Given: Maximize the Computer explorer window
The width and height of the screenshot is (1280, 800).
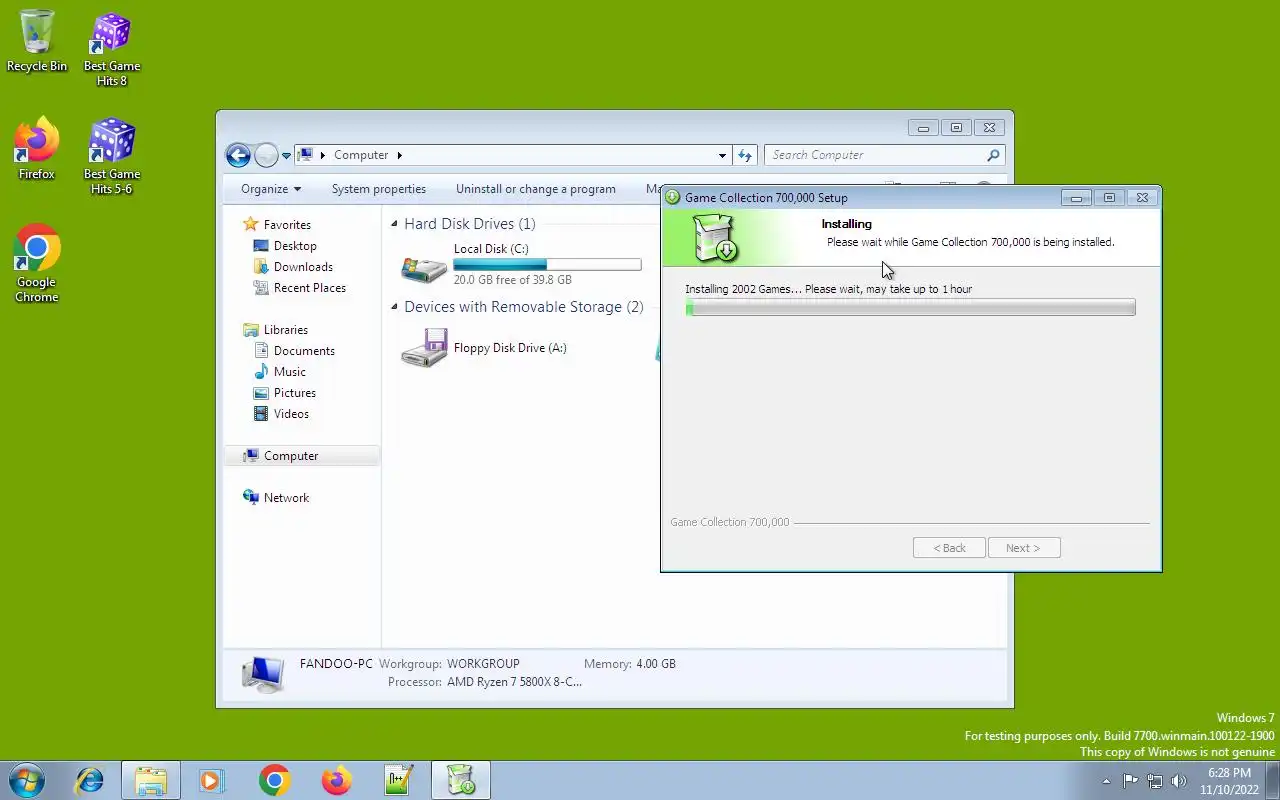Looking at the screenshot, I should [x=956, y=128].
